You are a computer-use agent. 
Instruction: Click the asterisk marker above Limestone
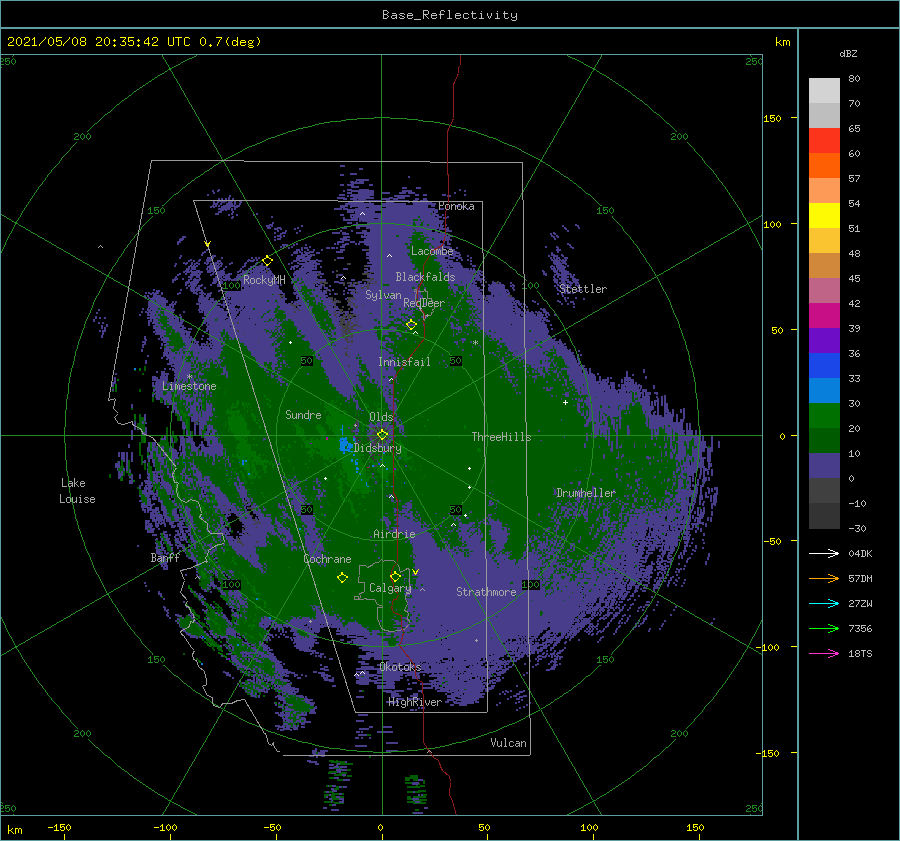(189, 377)
